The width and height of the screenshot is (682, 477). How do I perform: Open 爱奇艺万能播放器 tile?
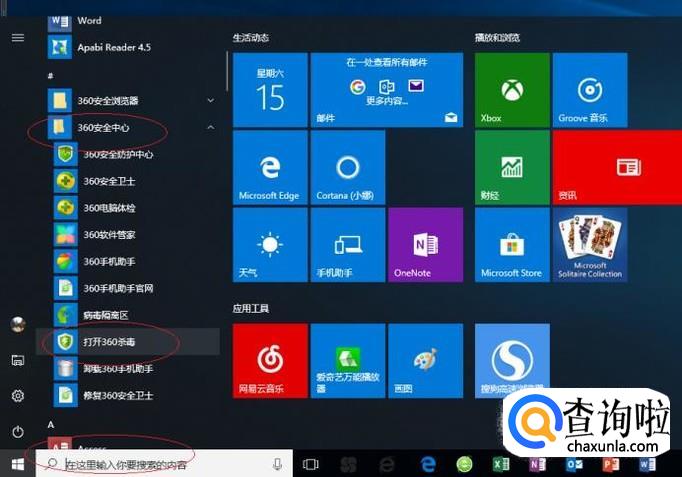click(348, 360)
